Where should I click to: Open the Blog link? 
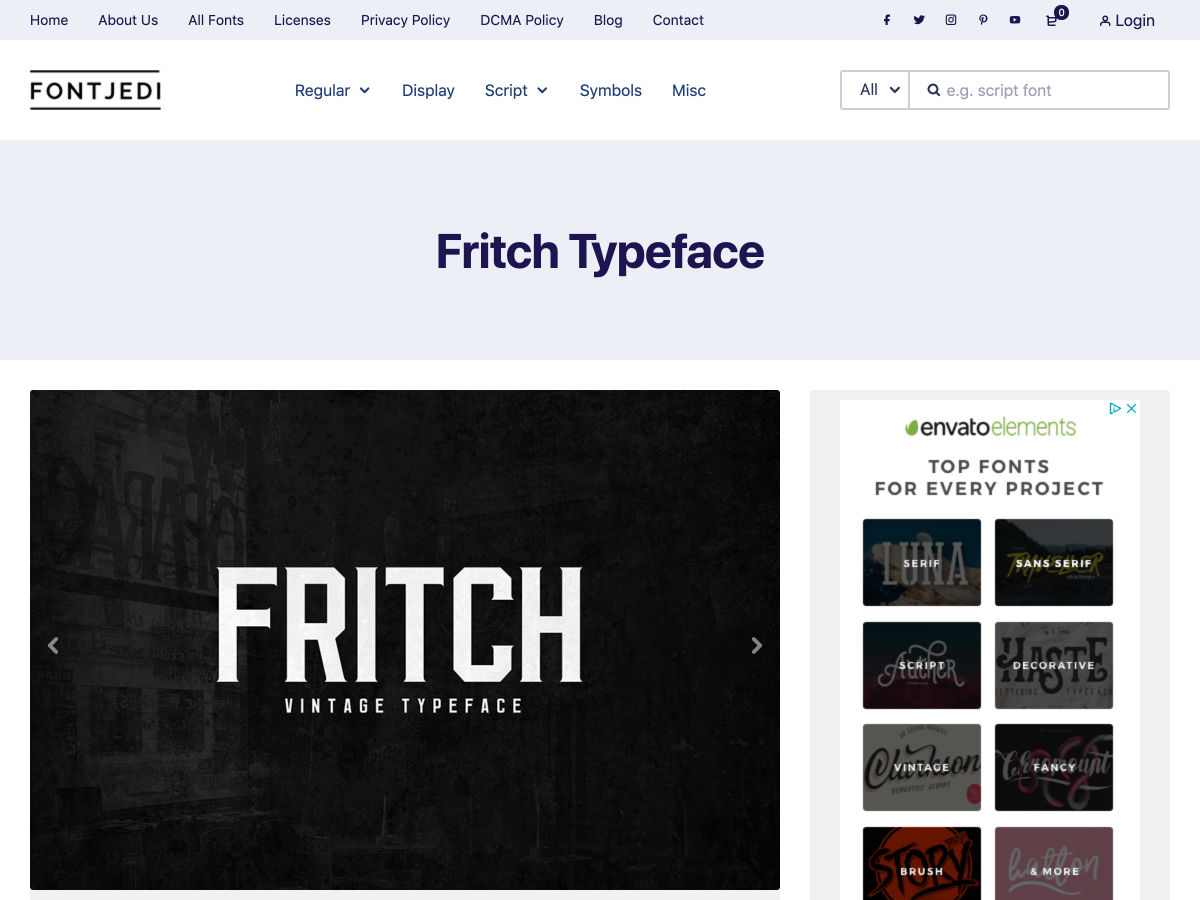(x=608, y=20)
